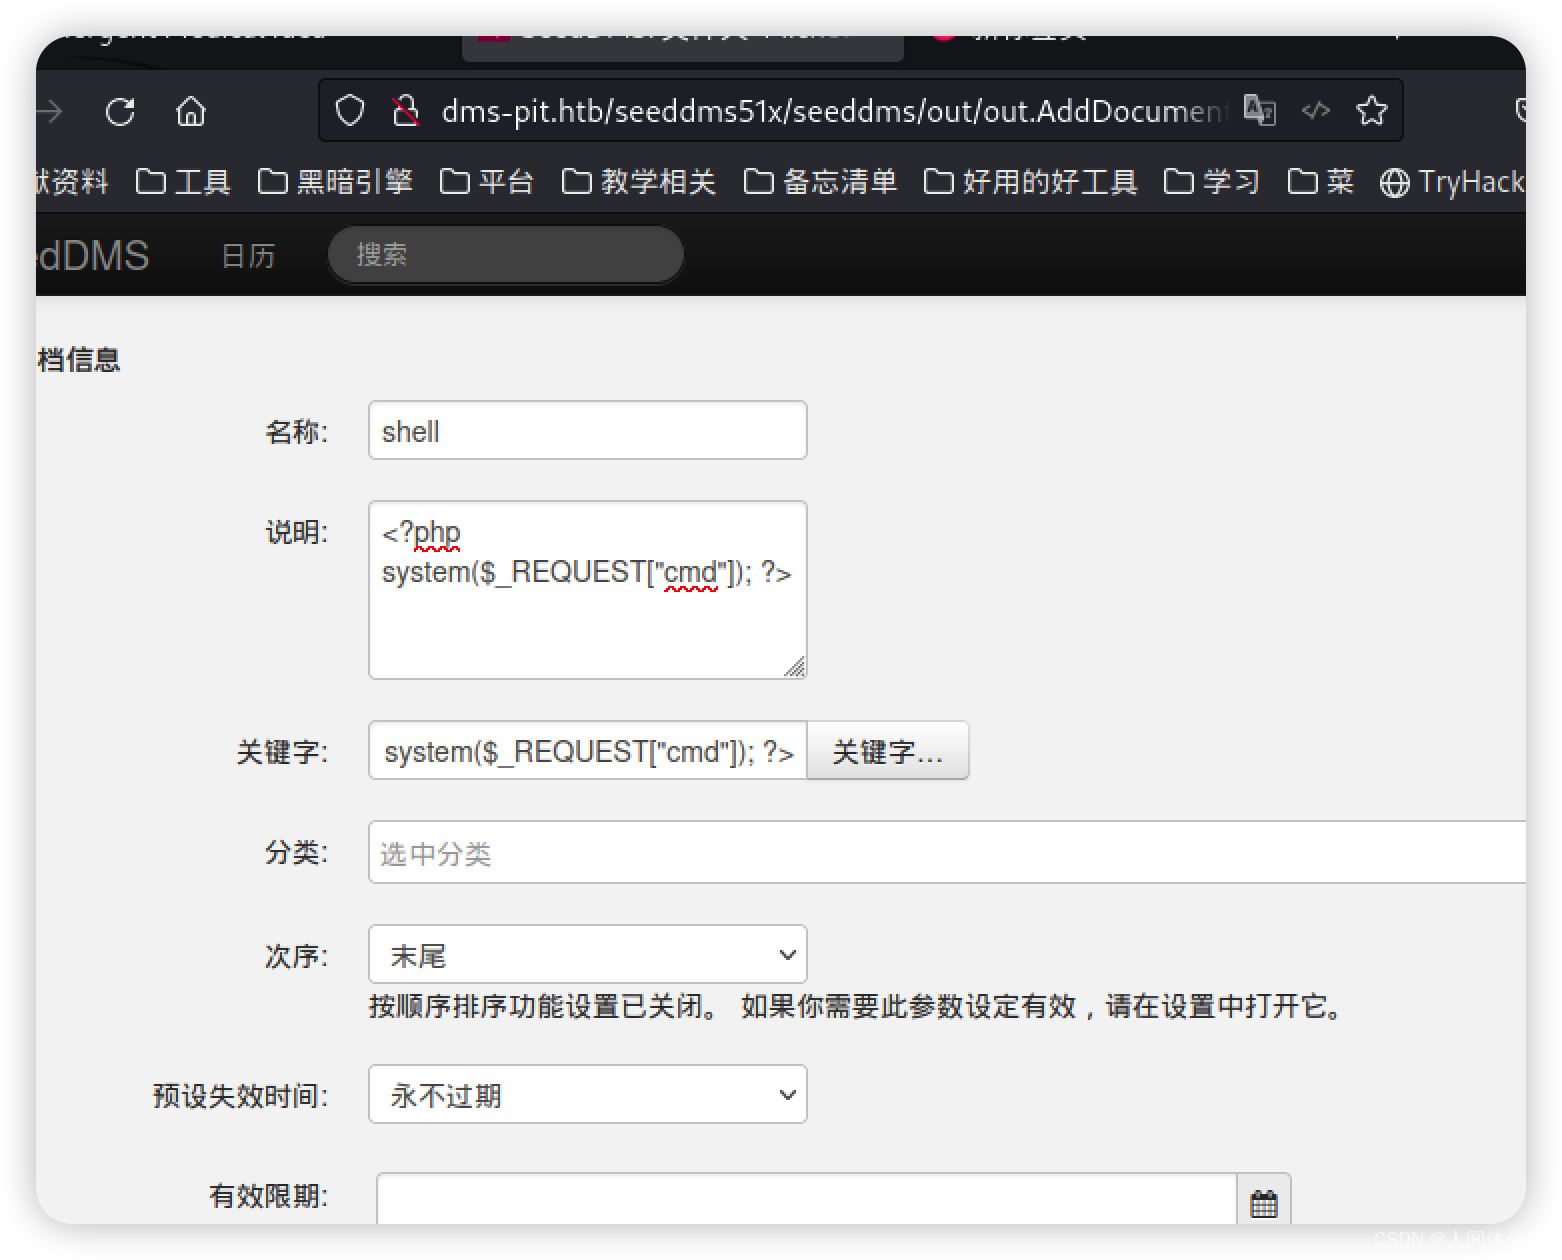Translate this page using the translate icon

pos(1260,110)
